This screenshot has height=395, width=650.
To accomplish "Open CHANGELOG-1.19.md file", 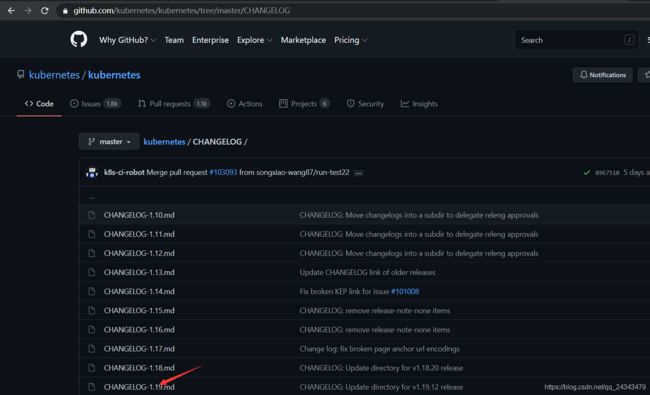I will click(139, 387).
